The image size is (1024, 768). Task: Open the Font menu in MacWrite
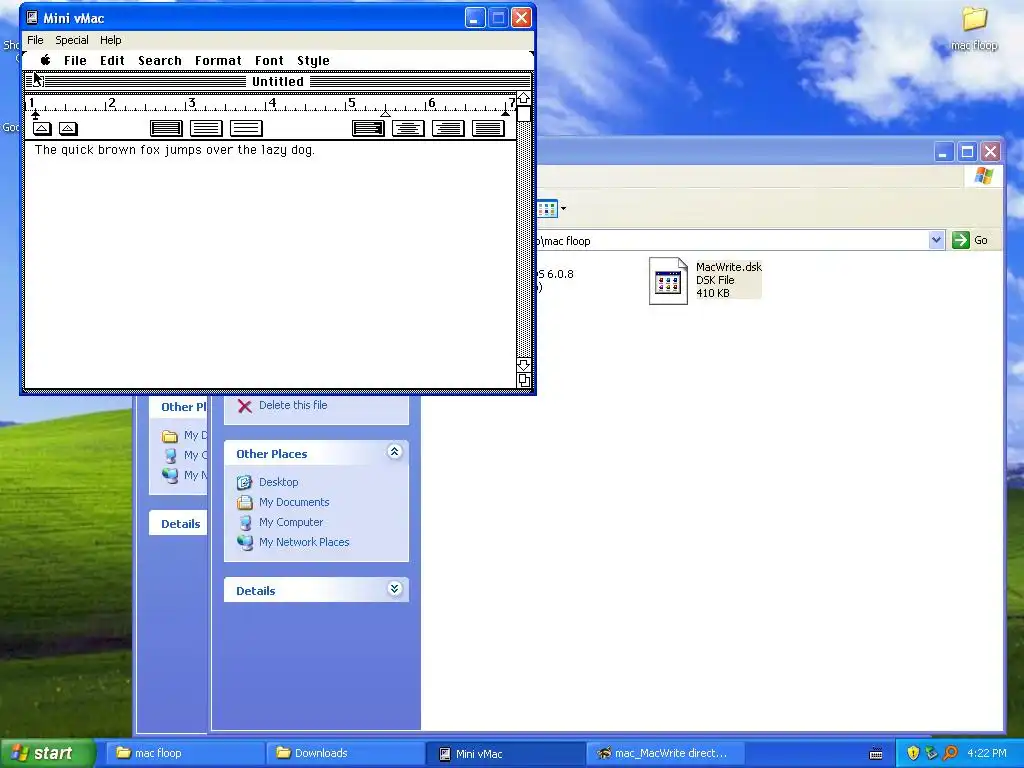point(269,61)
